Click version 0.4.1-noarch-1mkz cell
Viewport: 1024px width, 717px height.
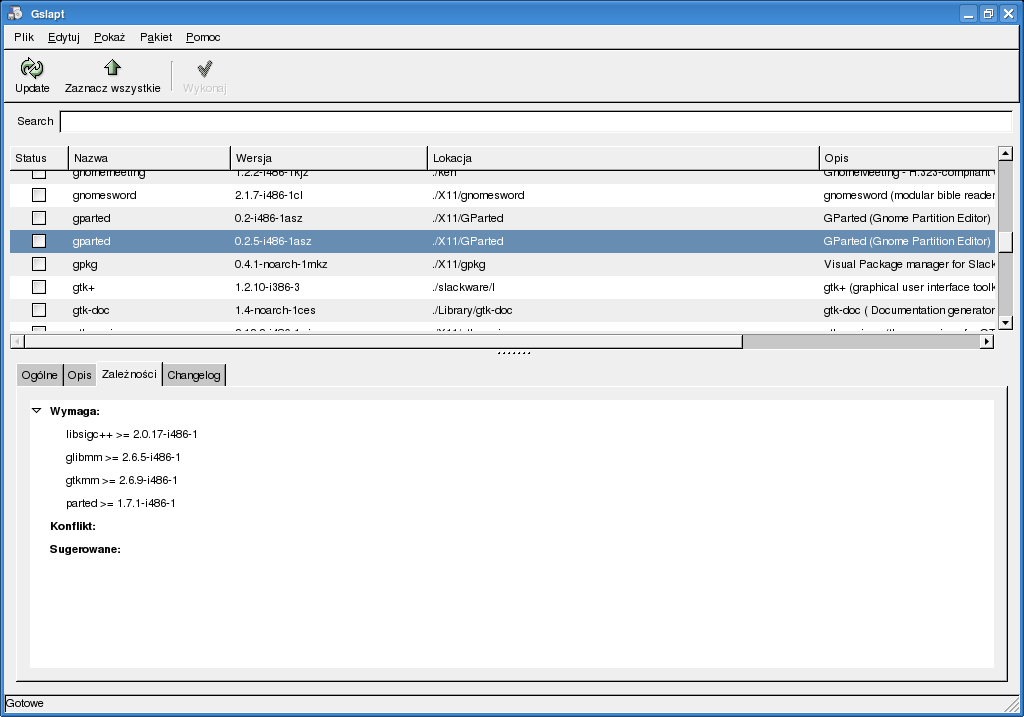[x=281, y=264]
